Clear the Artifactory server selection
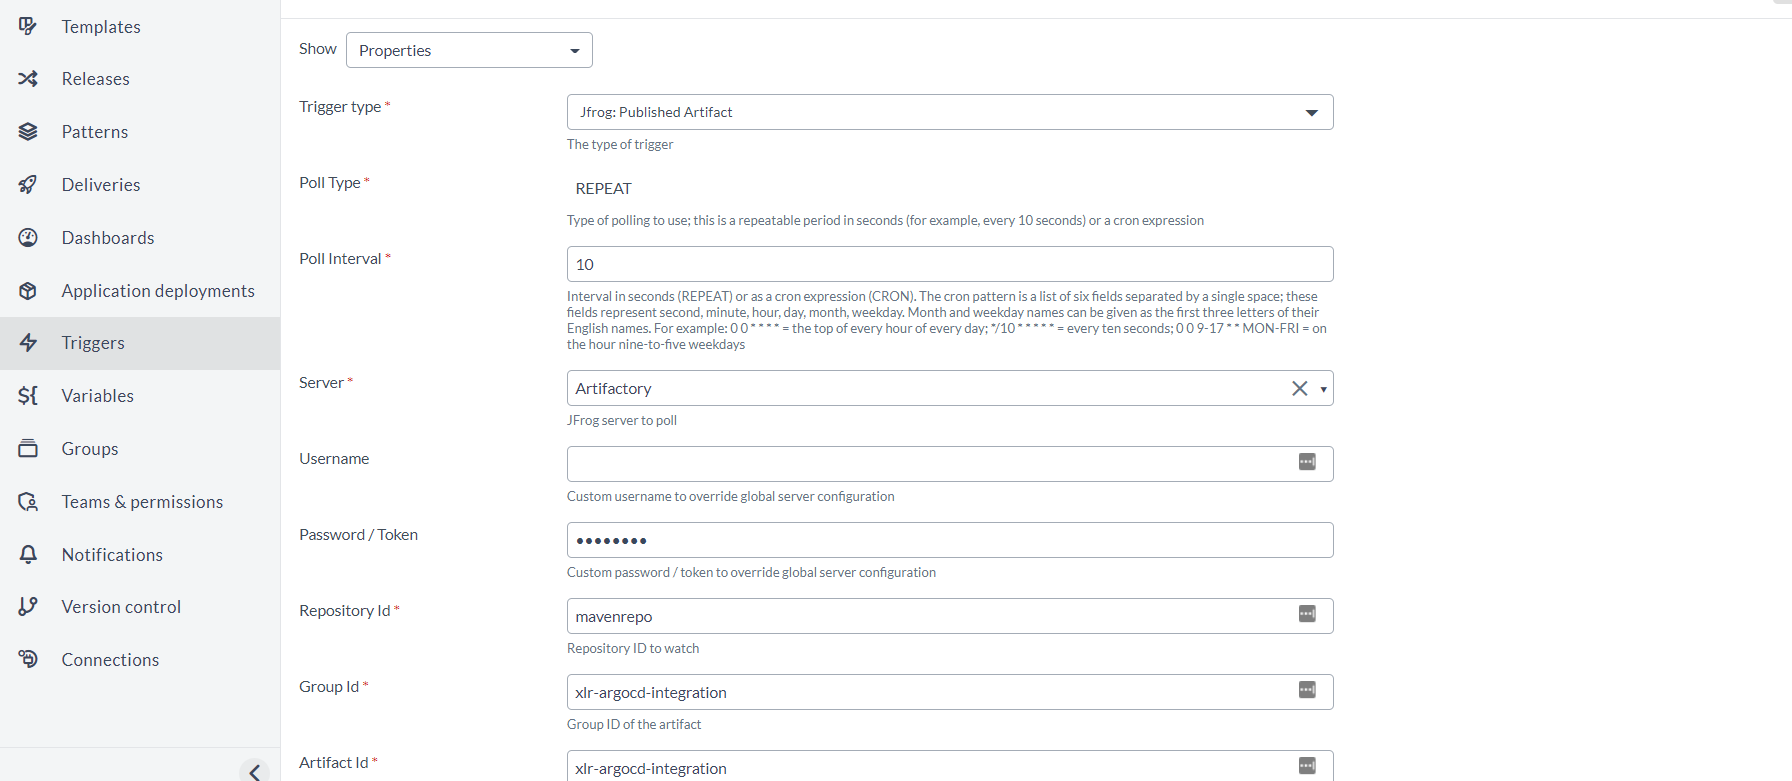The width and height of the screenshot is (1792, 781). coord(1299,388)
